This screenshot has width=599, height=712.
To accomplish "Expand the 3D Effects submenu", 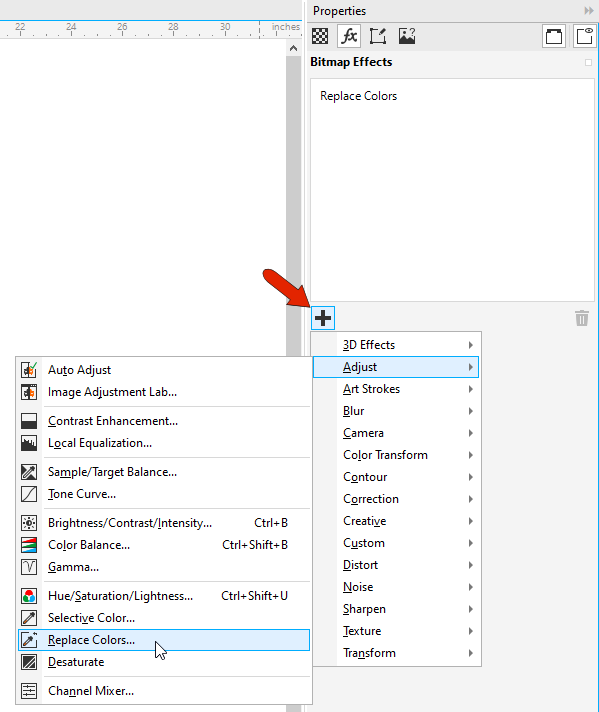I will 396,345.
